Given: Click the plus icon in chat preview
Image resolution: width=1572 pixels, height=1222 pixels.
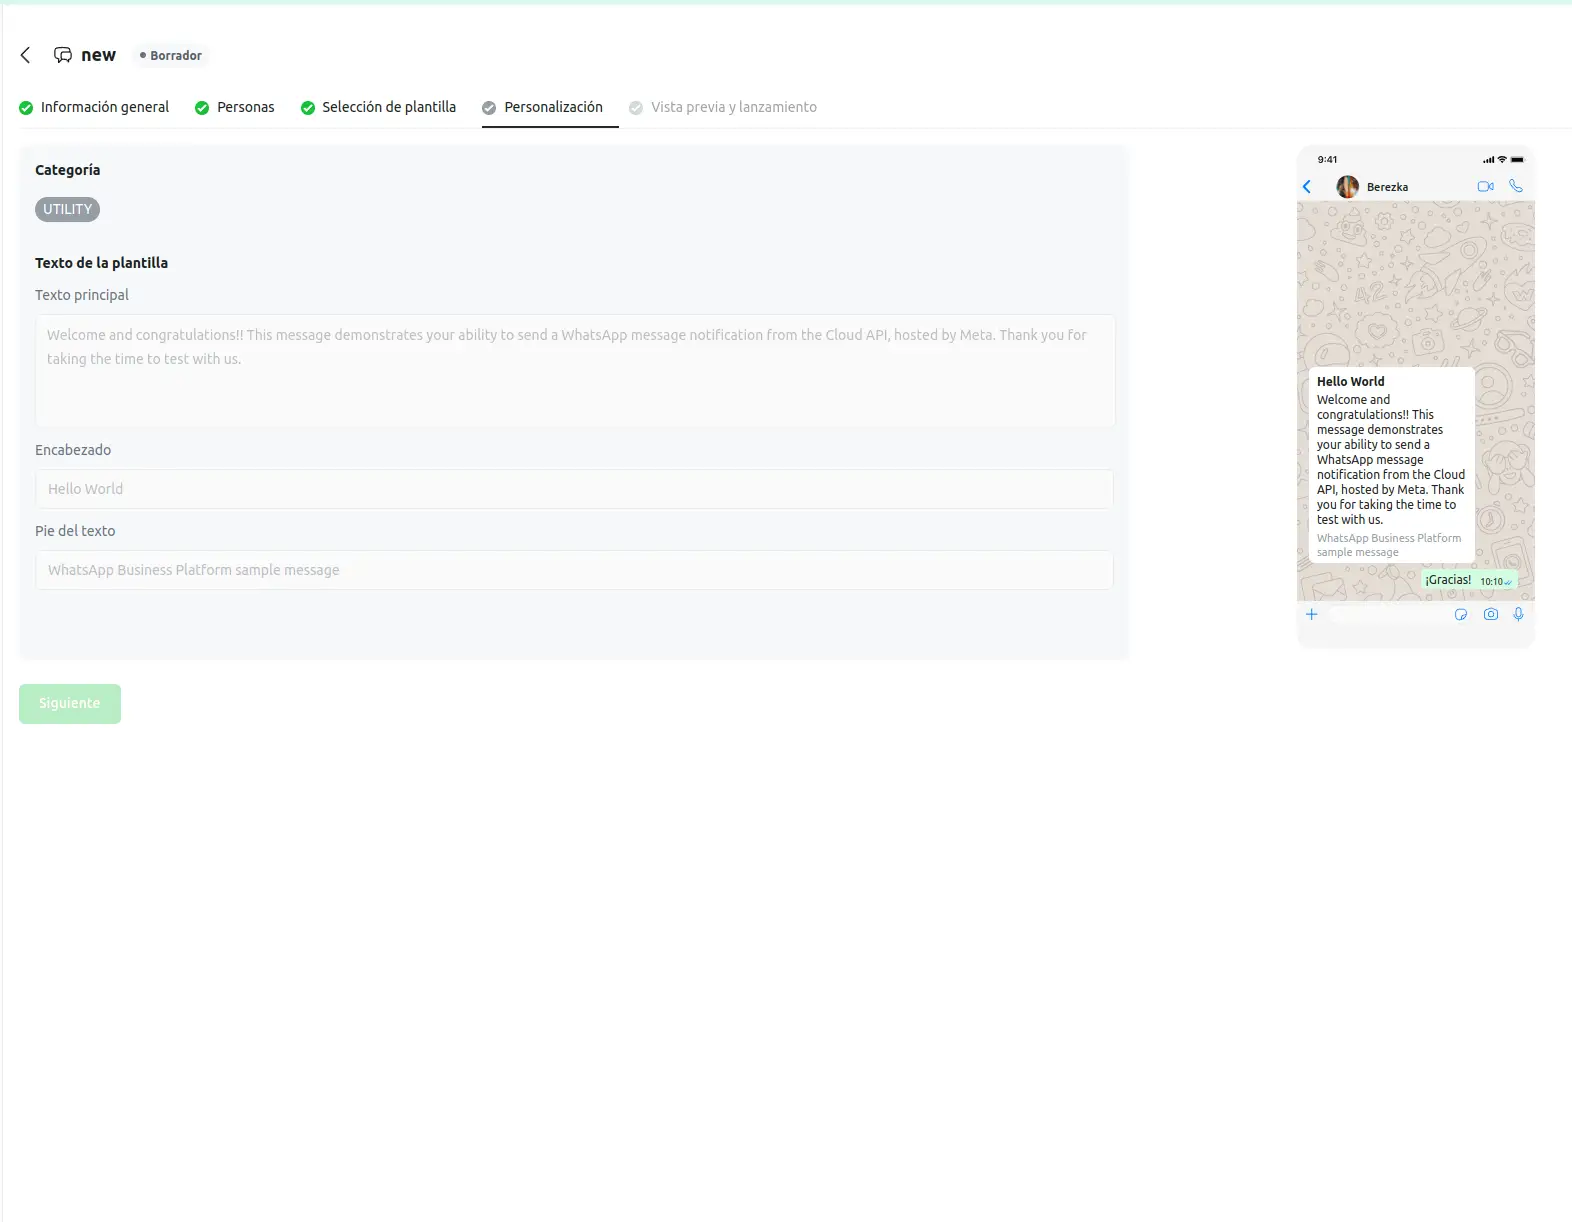Looking at the screenshot, I should (1312, 615).
